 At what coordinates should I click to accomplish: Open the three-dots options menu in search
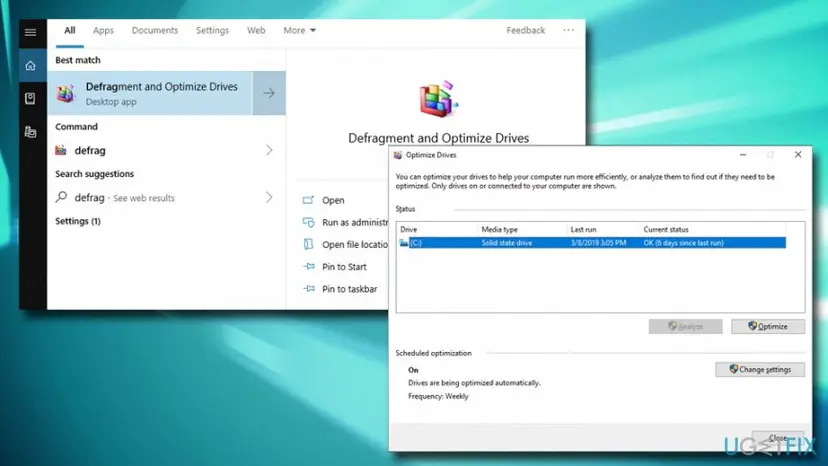[568, 30]
